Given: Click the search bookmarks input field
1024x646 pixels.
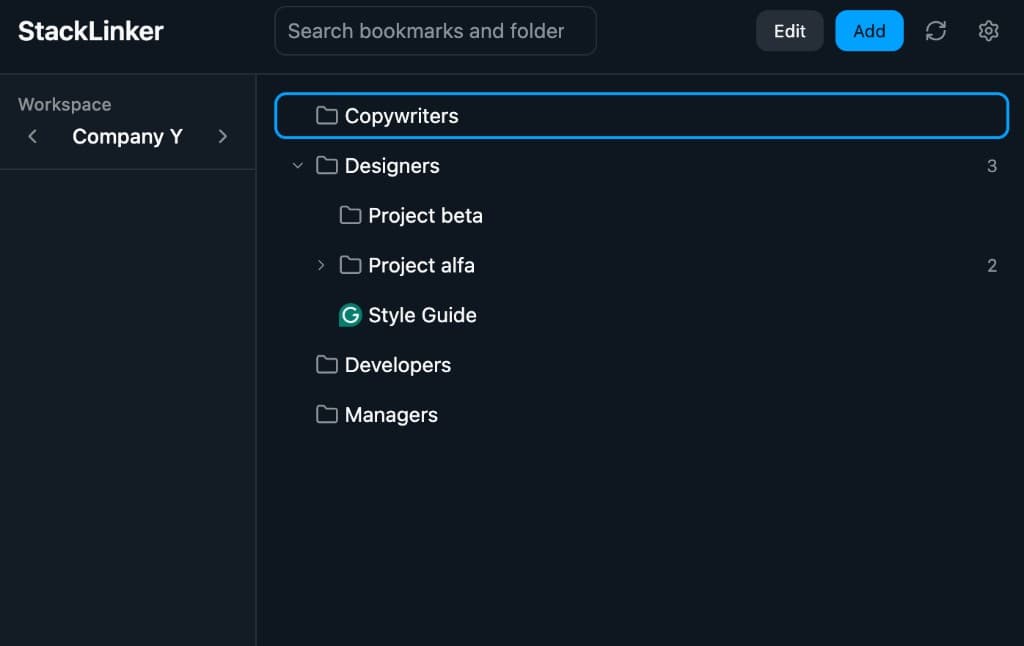Looking at the screenshot, I should coord(435,31).
